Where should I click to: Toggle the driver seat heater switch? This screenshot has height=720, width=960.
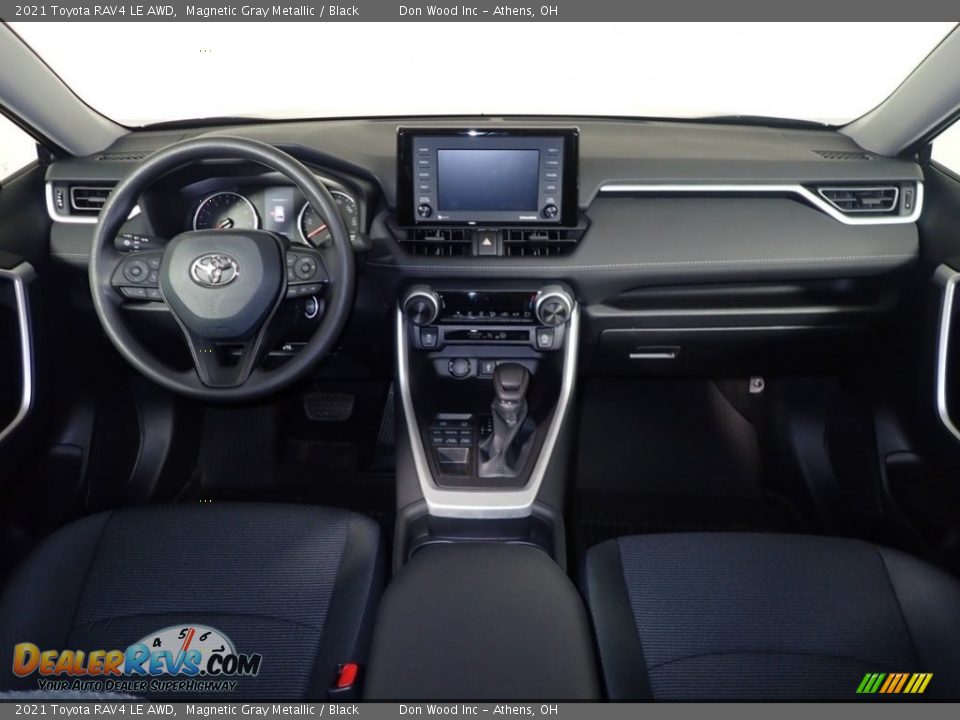(x=428, y=339)
